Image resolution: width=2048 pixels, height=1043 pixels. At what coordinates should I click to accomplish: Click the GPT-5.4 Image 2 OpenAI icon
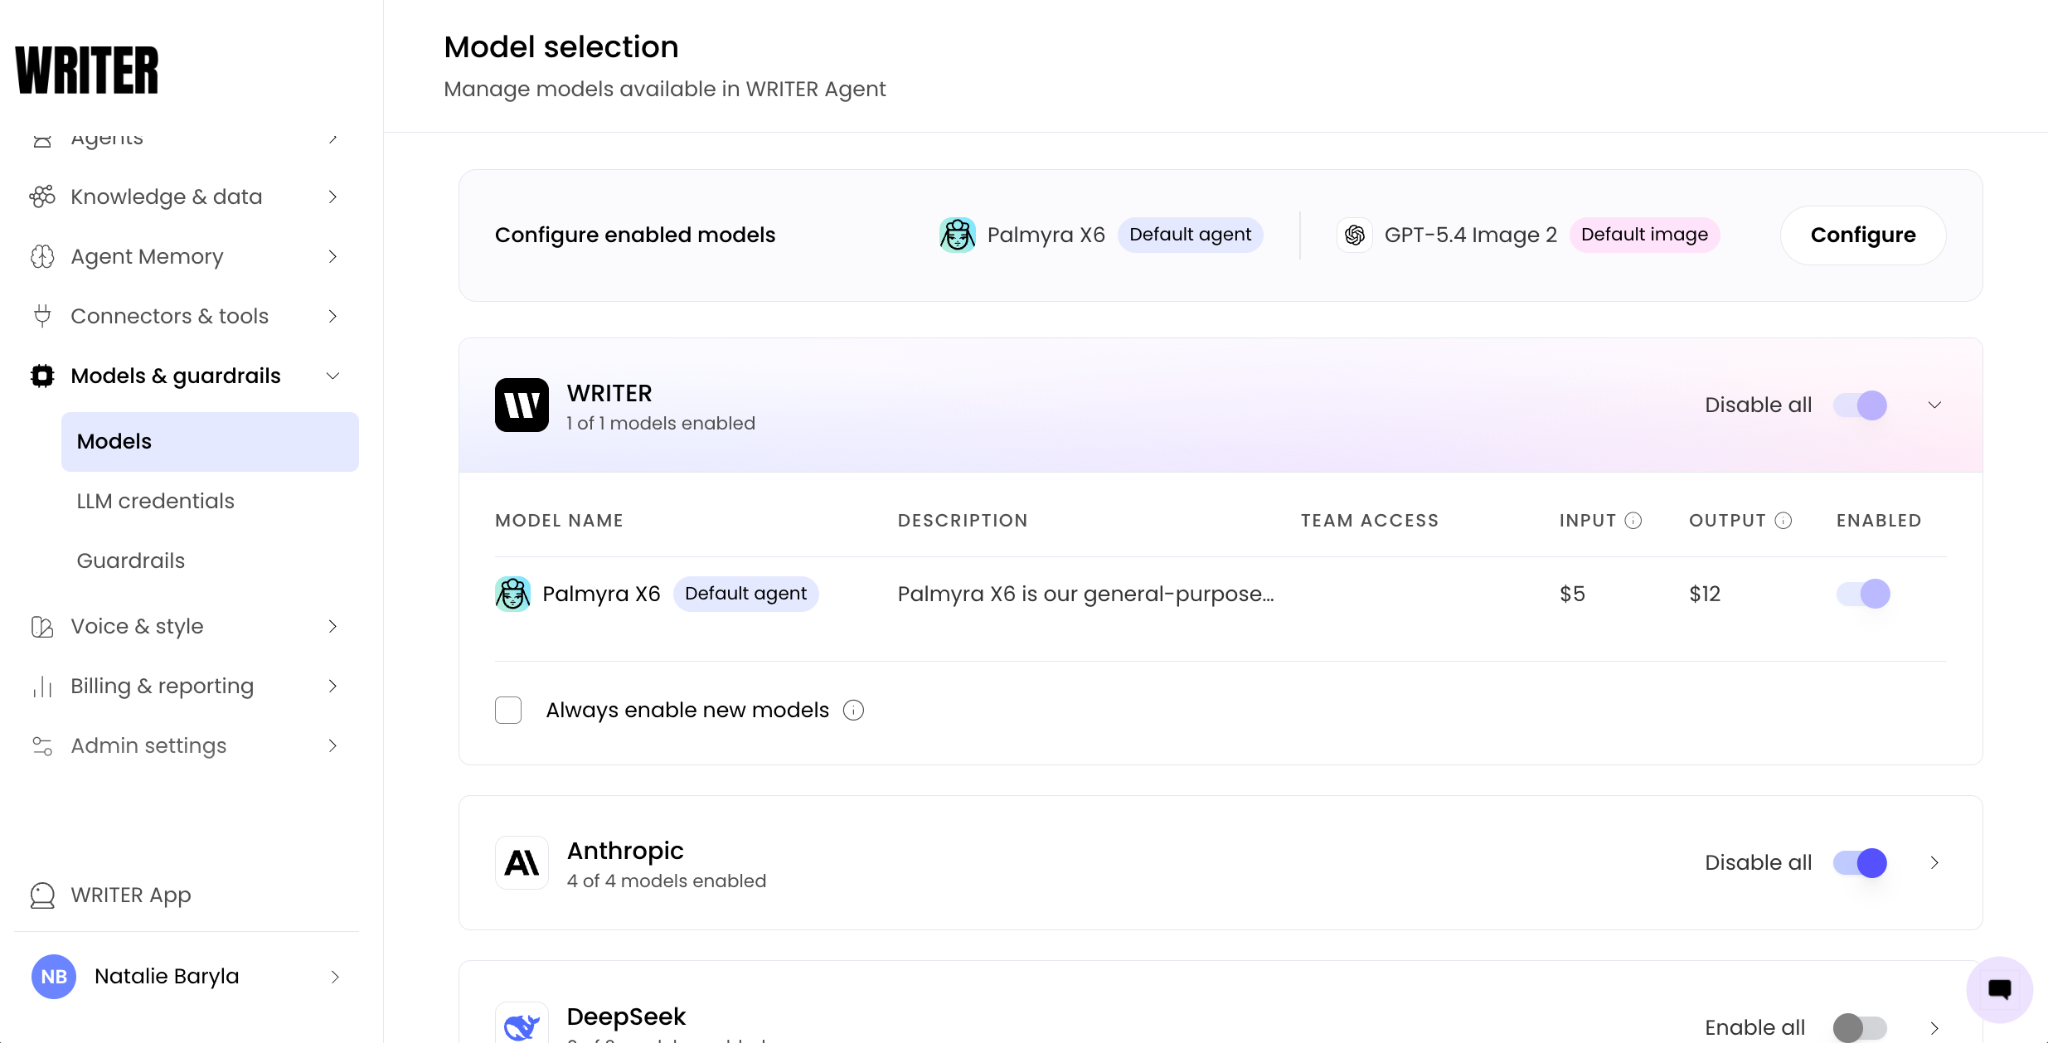(1355, 235)
